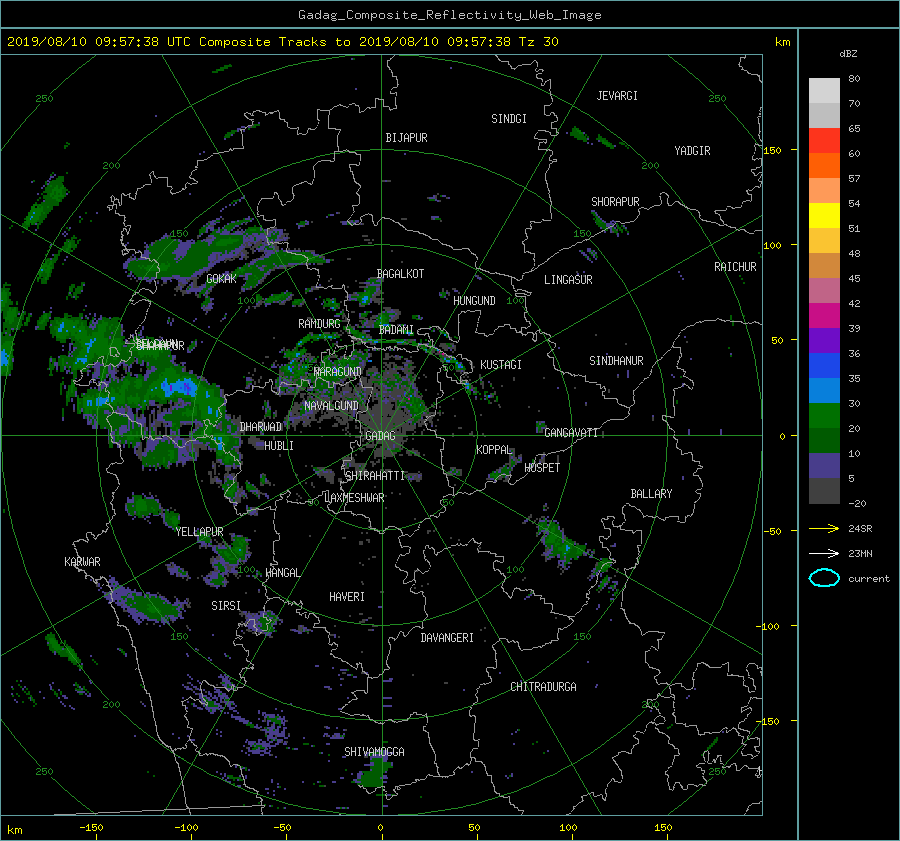Select the HAVERI label

point(347,598)
